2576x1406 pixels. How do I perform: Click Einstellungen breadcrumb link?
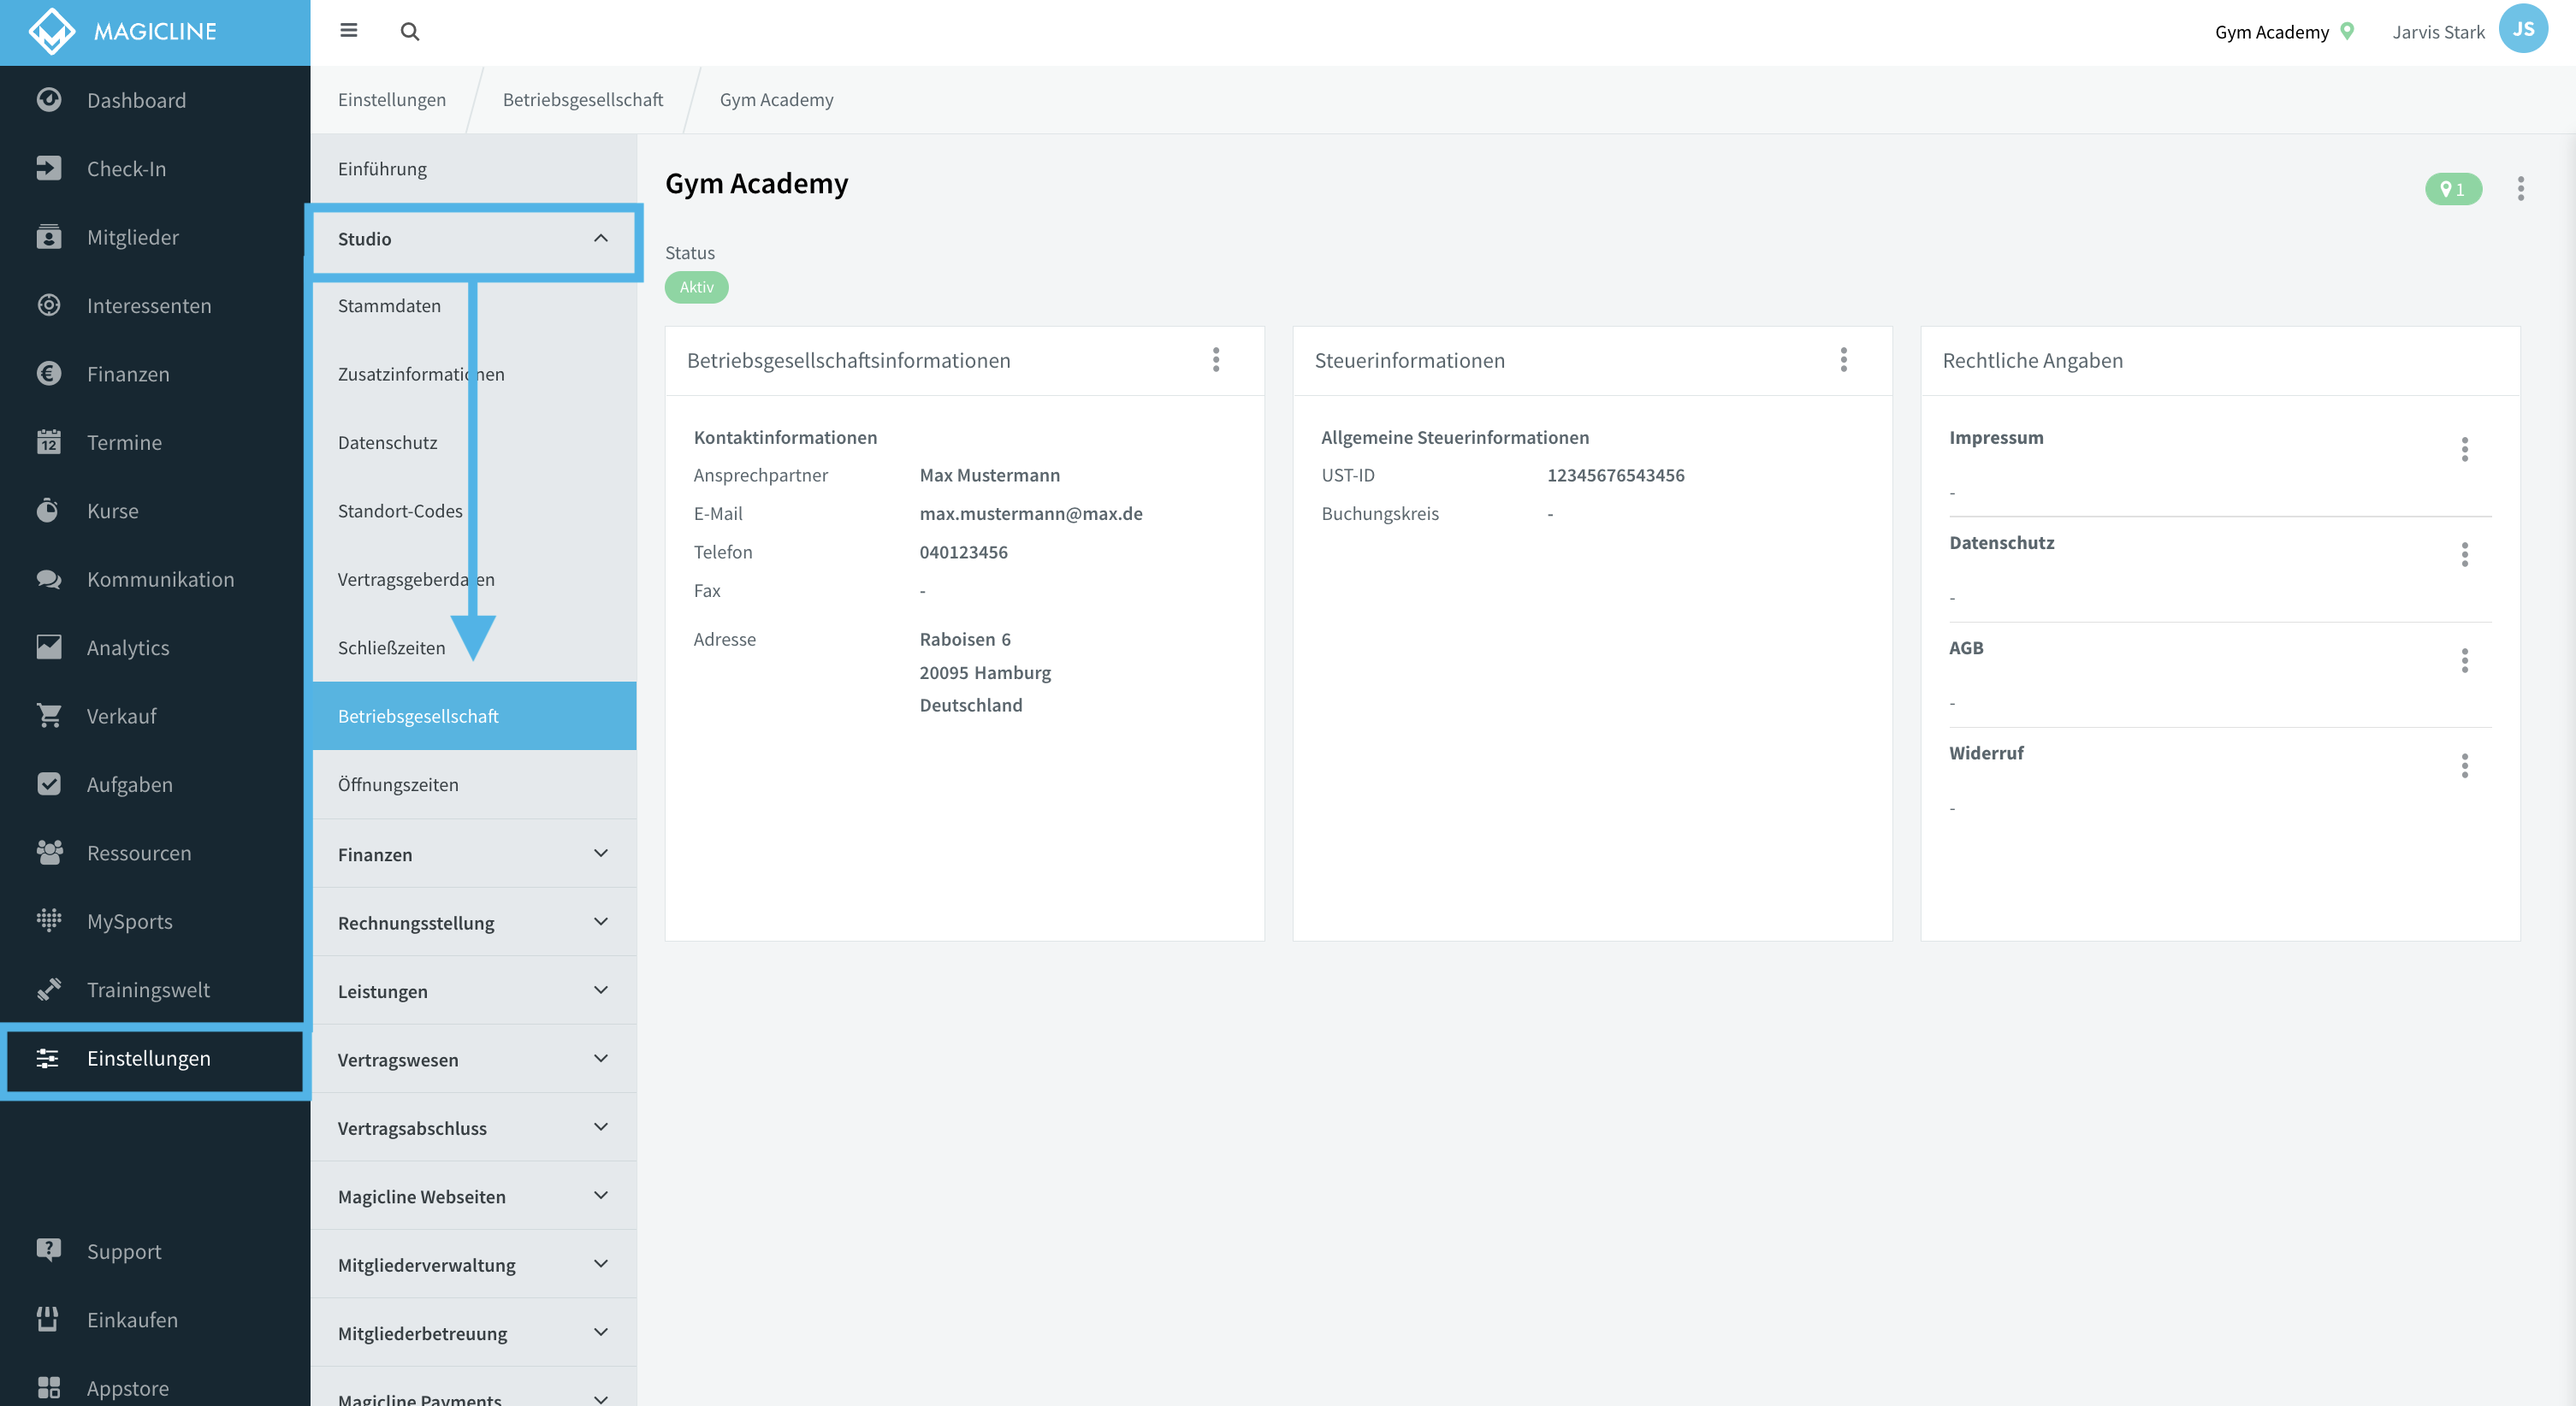point(391,100)
